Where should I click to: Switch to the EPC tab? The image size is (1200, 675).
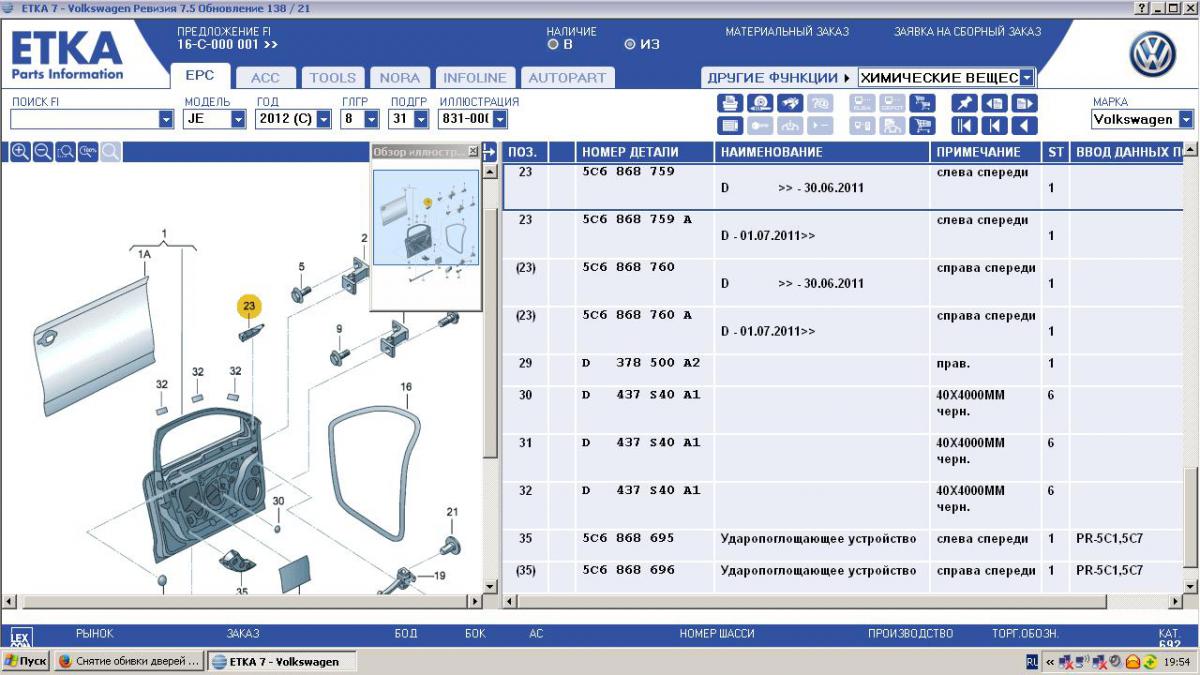(x=201, y=77)
